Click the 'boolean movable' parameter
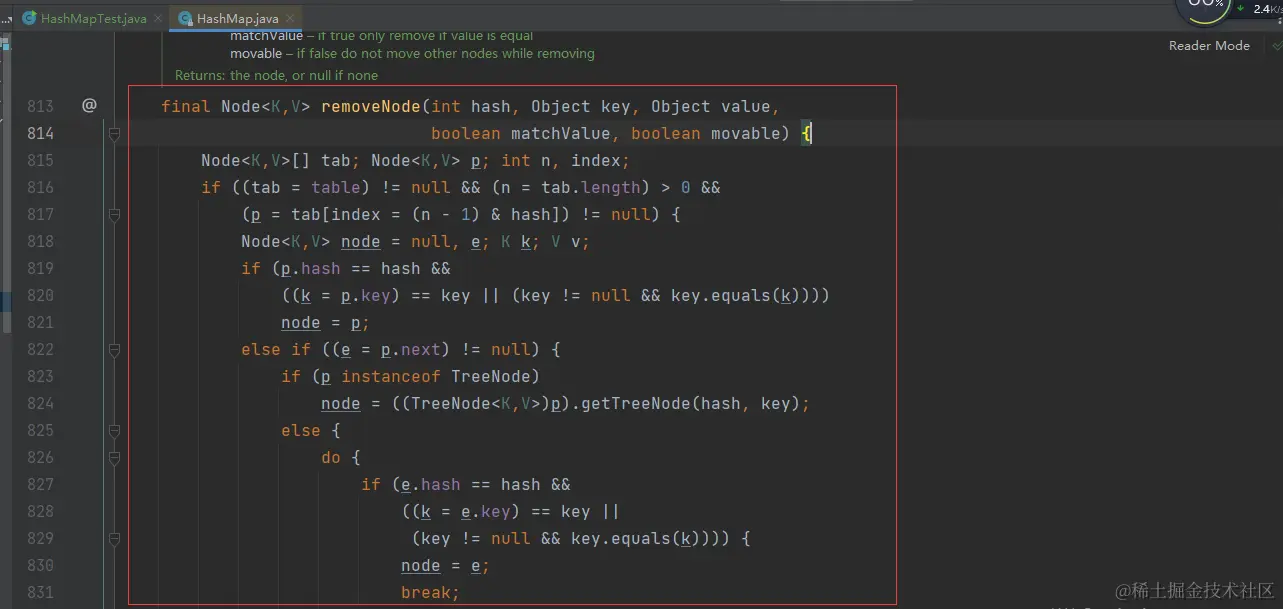This screenshot has width=1283, height=609. coord(705,133)
